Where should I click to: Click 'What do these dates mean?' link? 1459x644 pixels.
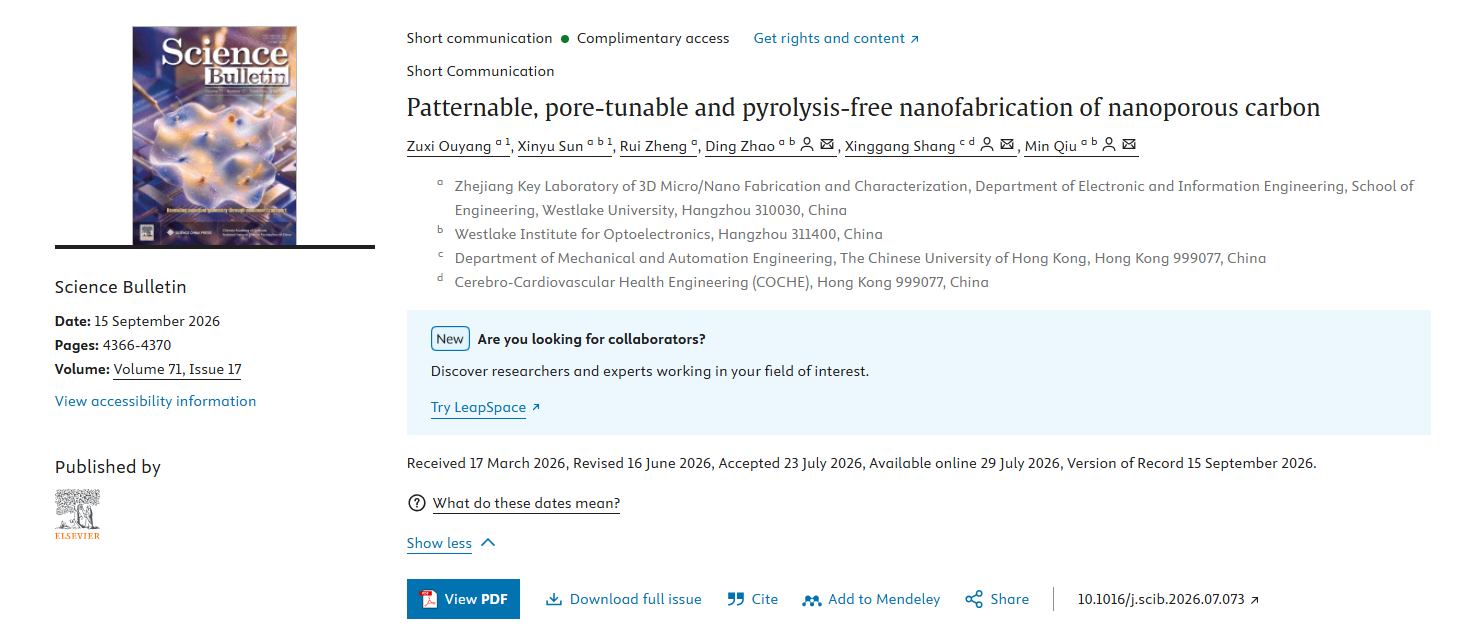[526, 503]
